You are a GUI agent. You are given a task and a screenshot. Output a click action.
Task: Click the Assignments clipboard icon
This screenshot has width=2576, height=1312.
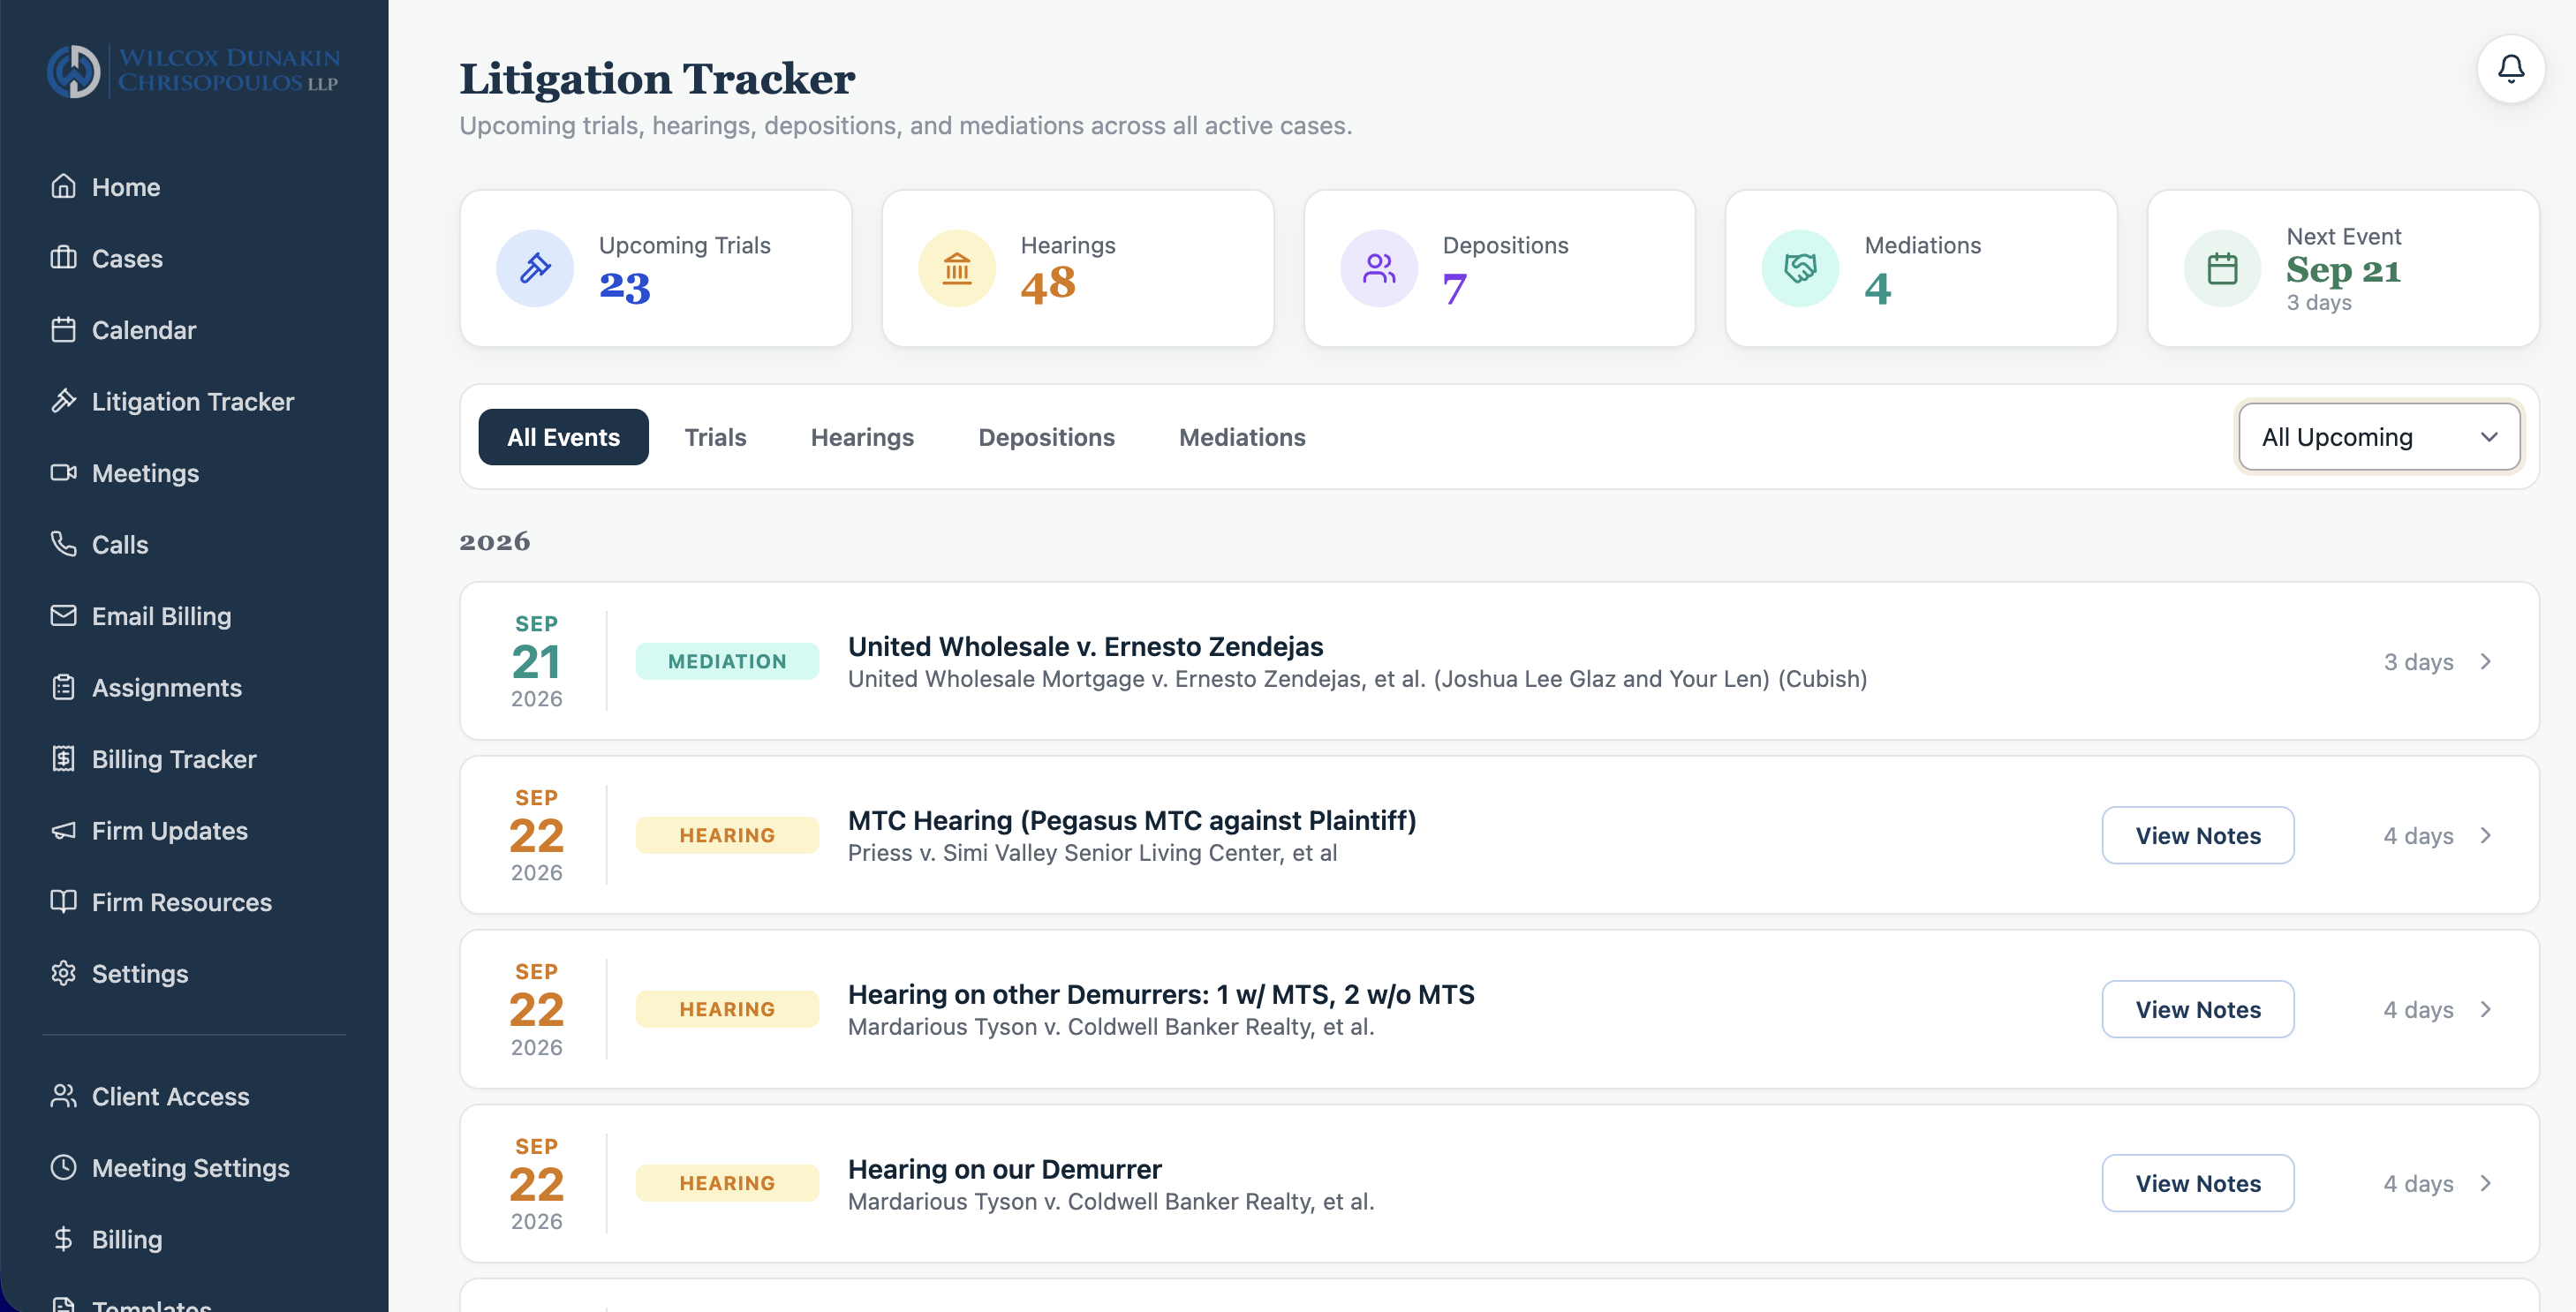[x=63, y=687]
